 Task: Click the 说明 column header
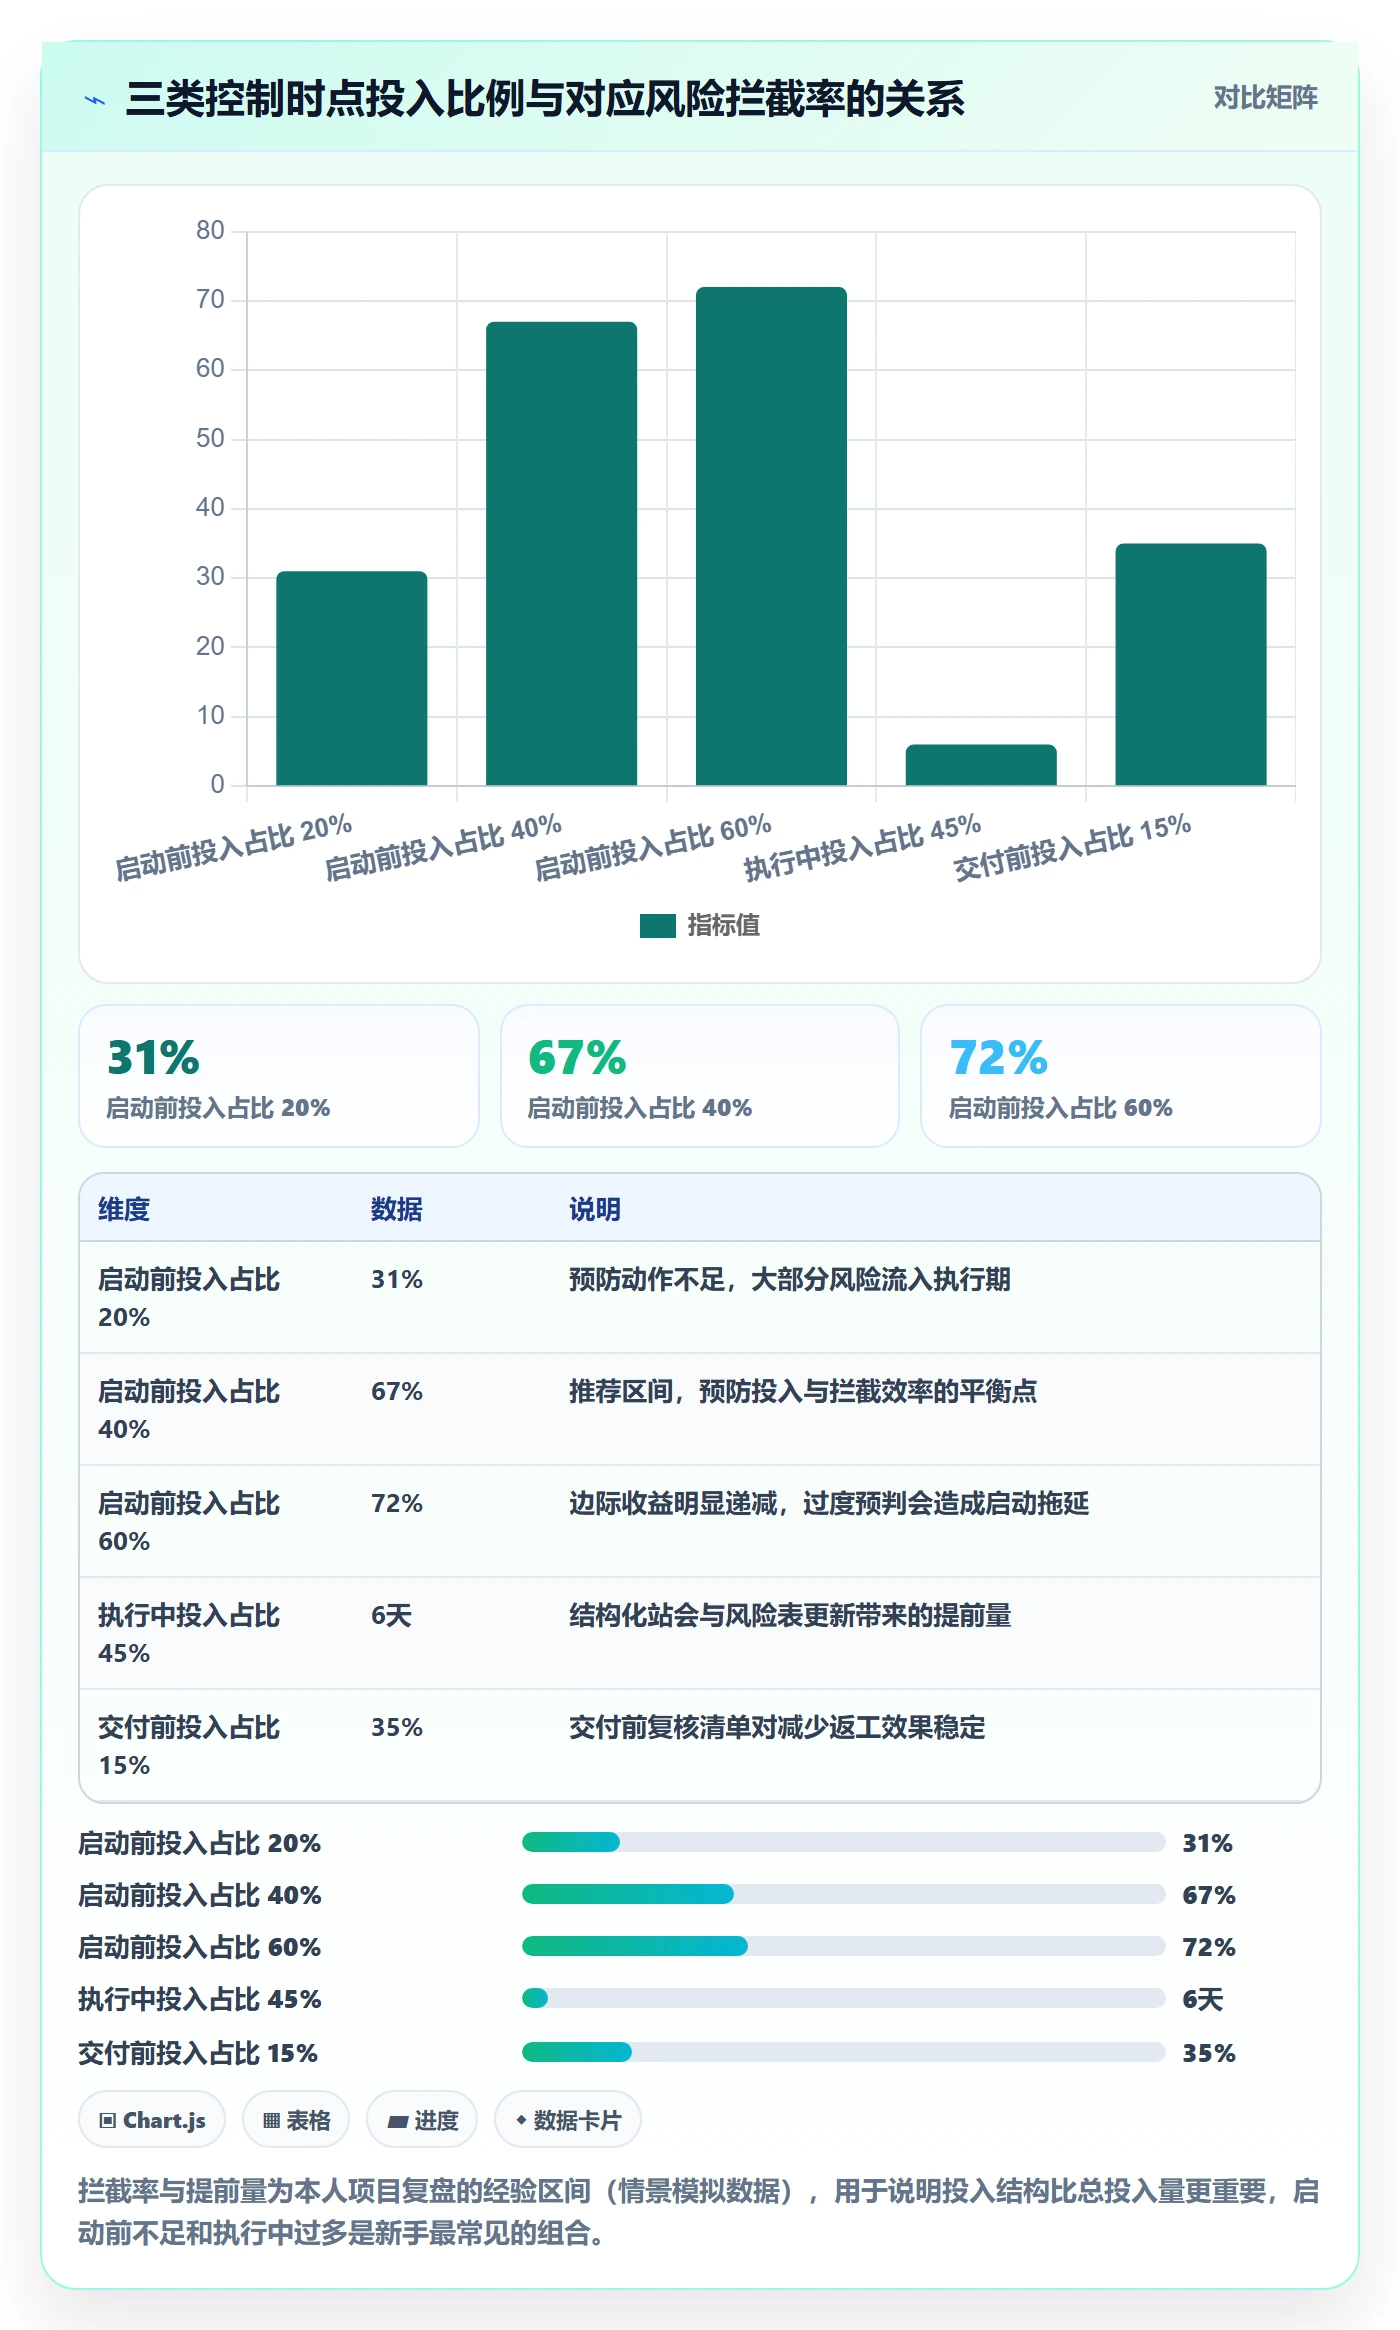click(595, 1209)
